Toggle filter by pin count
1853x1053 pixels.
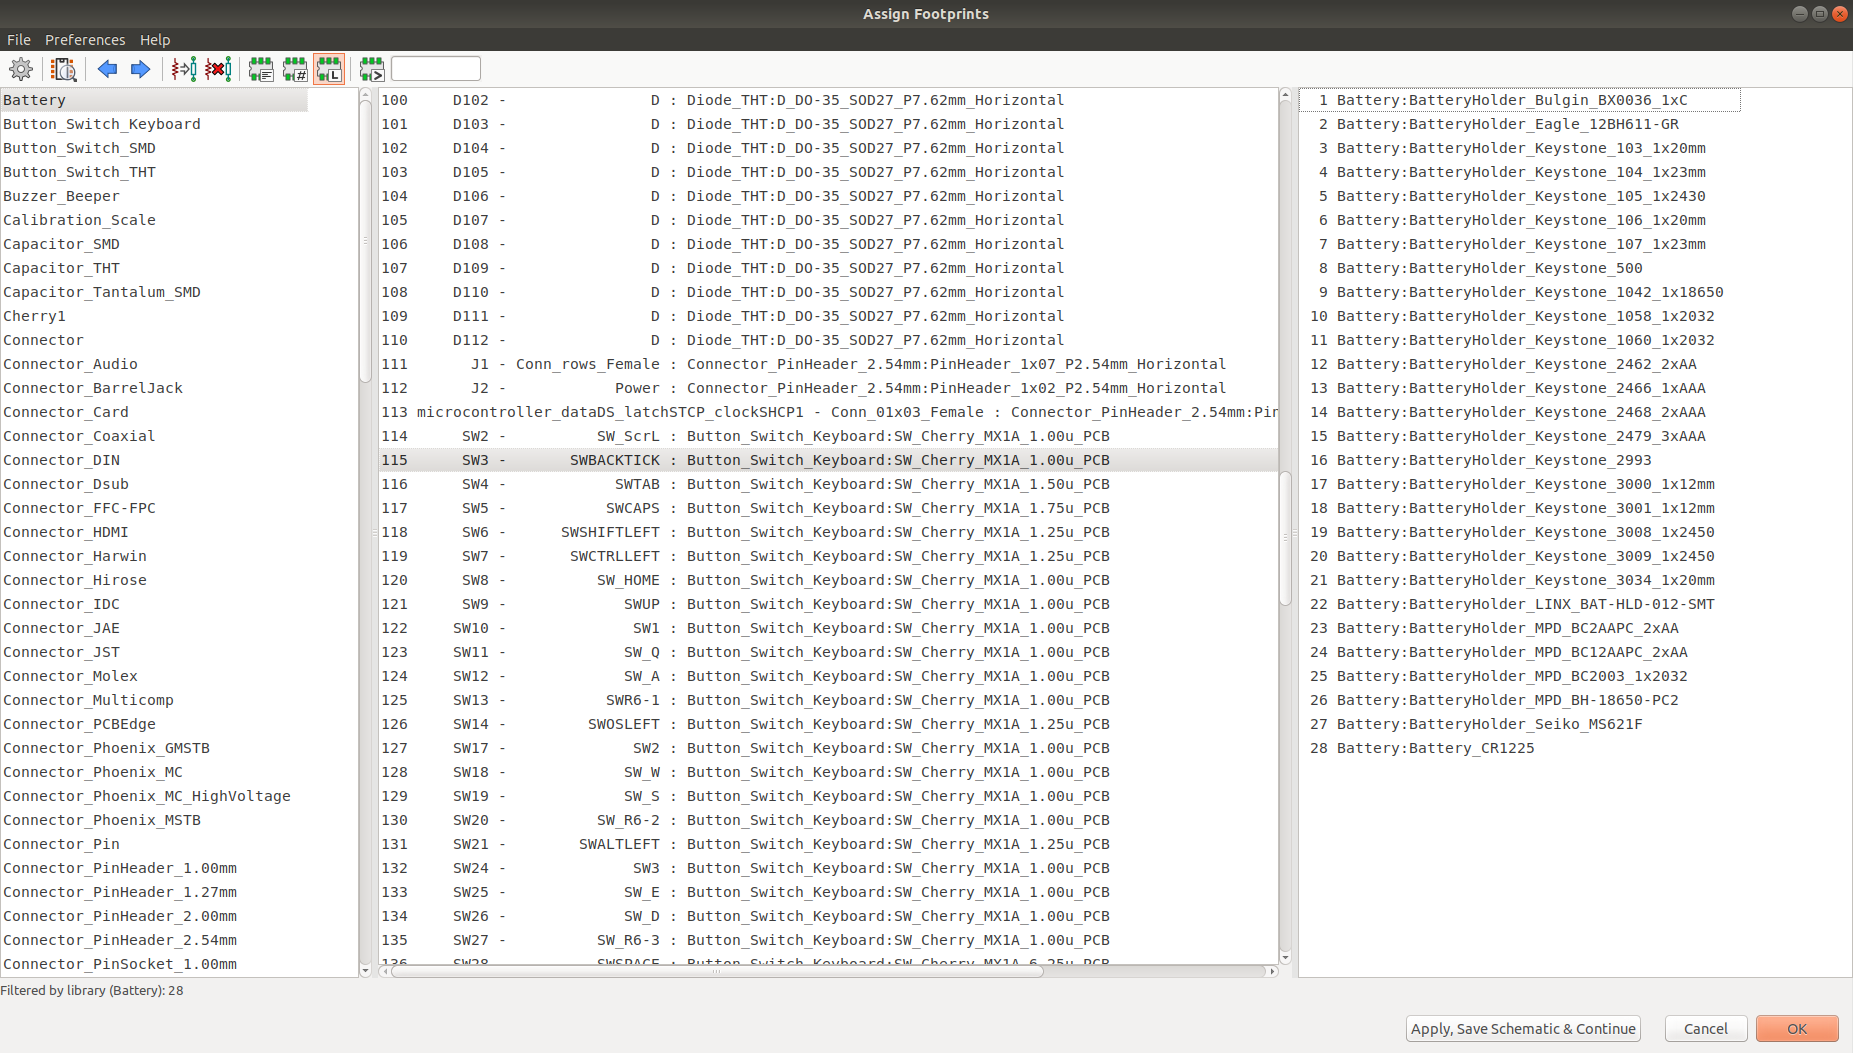[x=295, y=69]
